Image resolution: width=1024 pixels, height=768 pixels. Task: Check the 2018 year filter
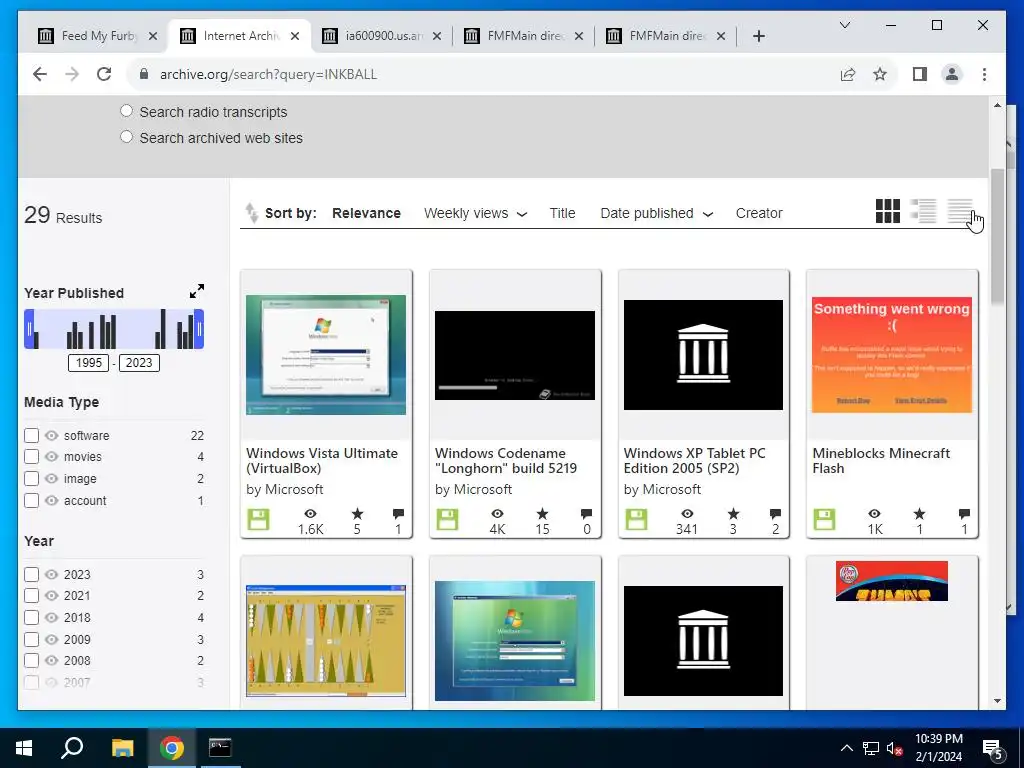[x=31, y=618]
